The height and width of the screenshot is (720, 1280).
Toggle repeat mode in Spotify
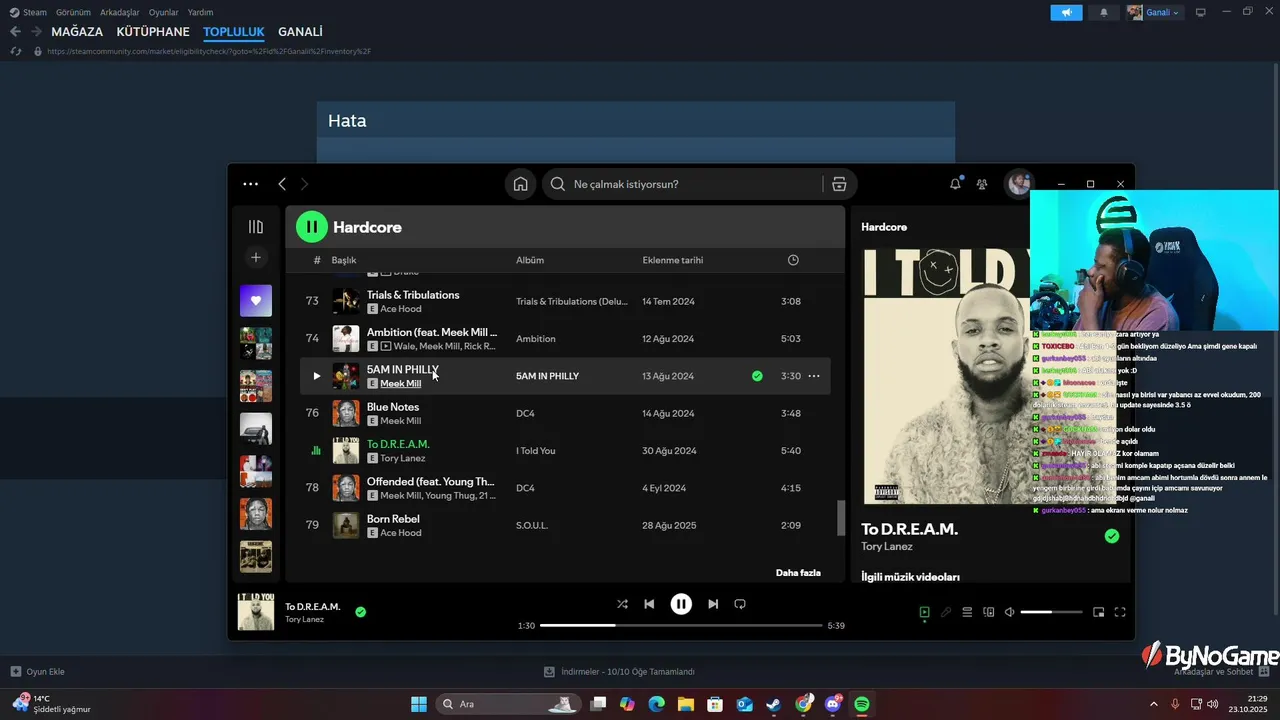pyautogui.click(x=740, y=604)
